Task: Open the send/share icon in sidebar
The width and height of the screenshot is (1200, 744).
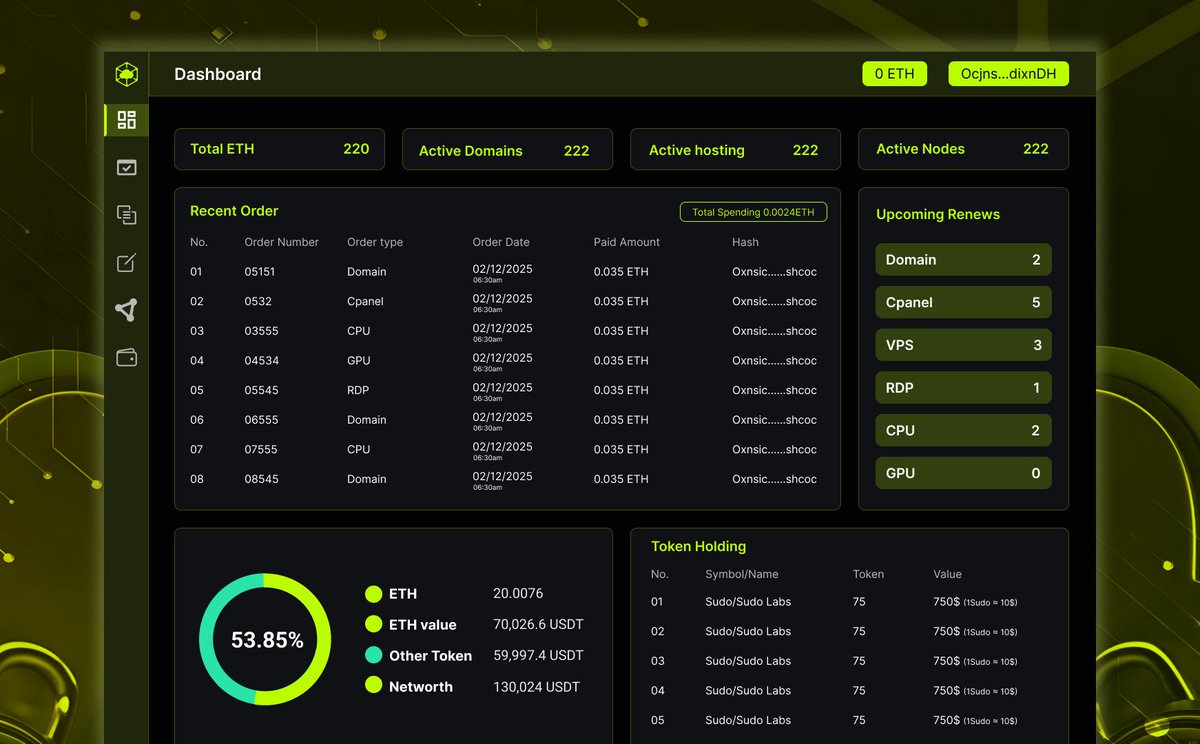Action: click(x=126, y=310)
